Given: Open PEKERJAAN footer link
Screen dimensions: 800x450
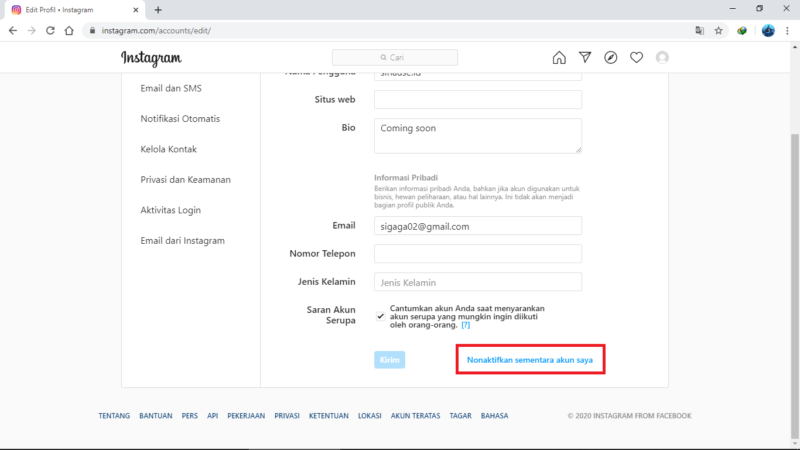Looking at the screenshot, I should tap(246, 416).
